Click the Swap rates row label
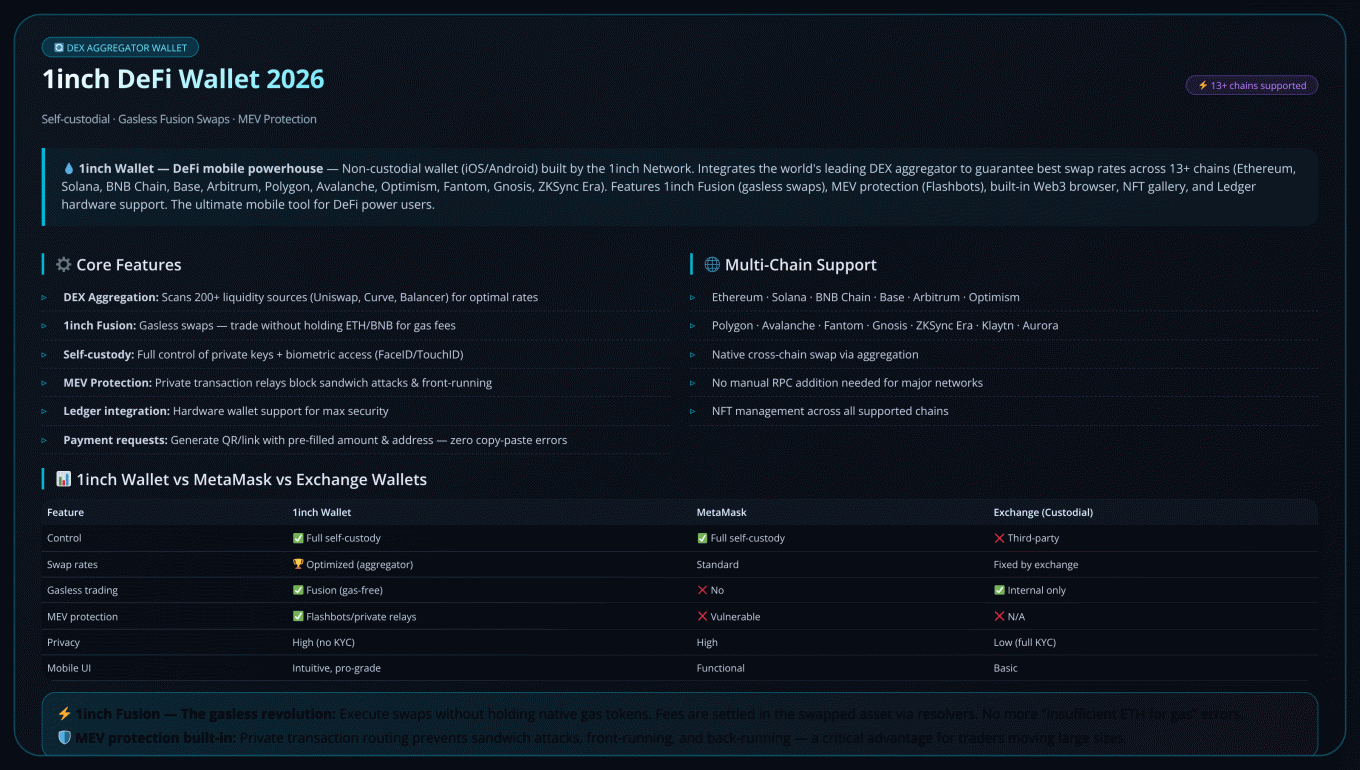This screenshot has height=770, width=1360. click(72, 565)
